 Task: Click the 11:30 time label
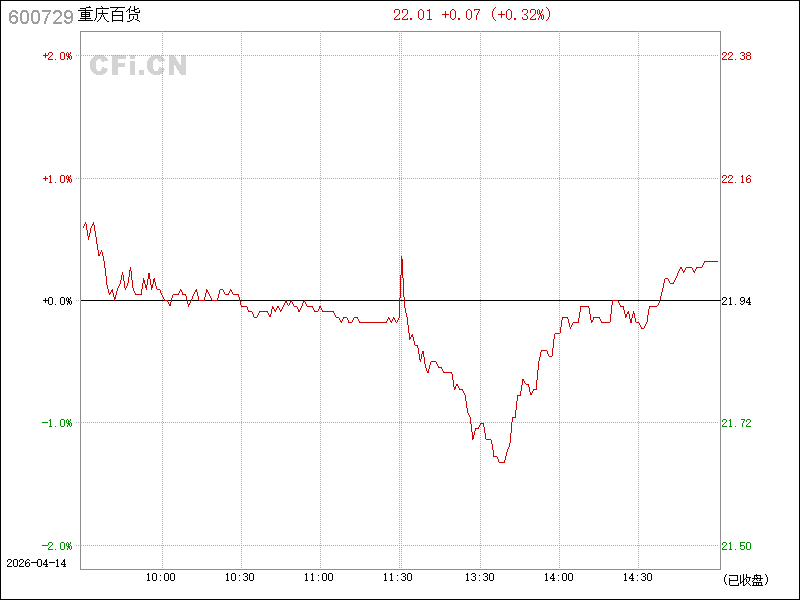click(x=398, y=578)
